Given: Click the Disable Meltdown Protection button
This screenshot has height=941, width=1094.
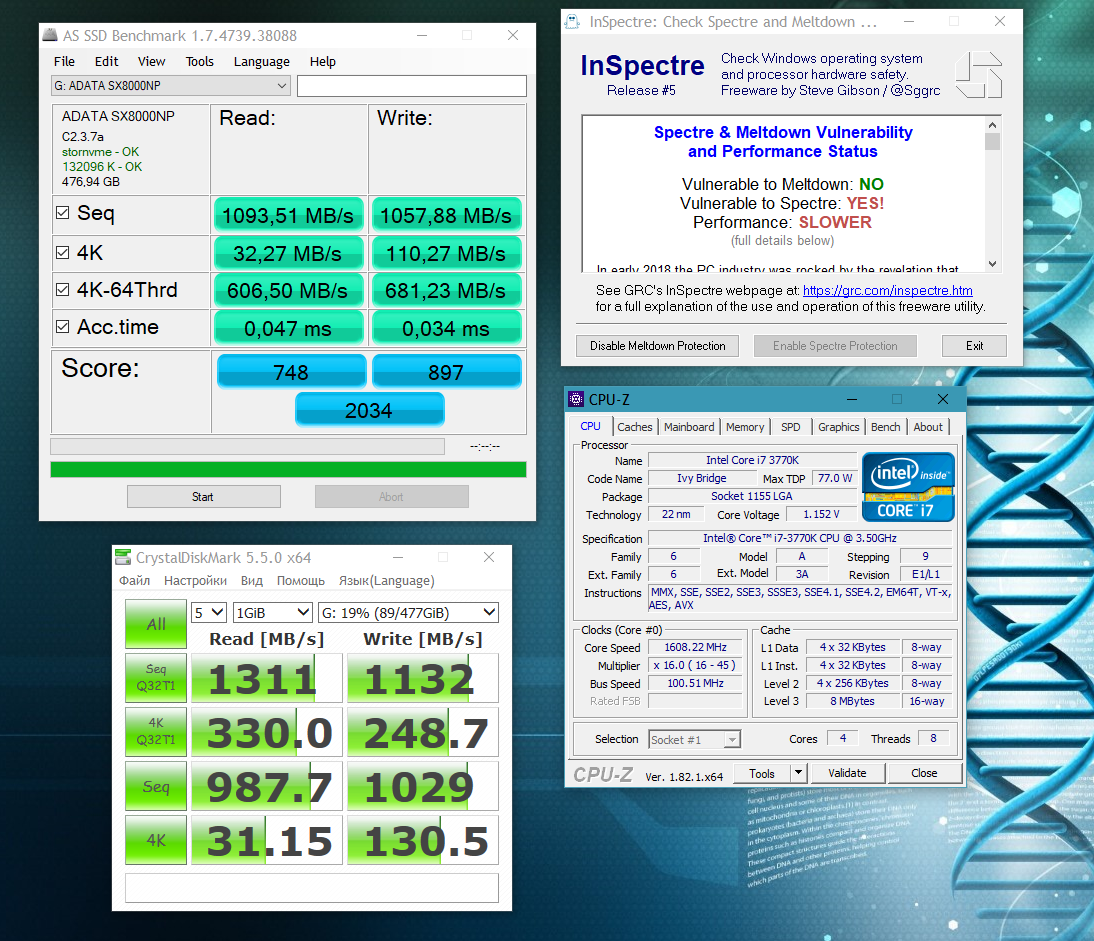Looking at the screenshot, I should tap(657, 346).
